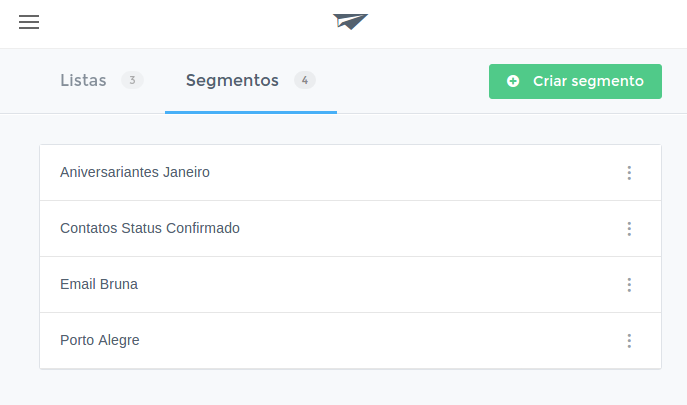The width and height of the screenshot is (687, 405).
Task: Select the Porto Alegre row
Action: pyautogui.click(x=351, y=341)
